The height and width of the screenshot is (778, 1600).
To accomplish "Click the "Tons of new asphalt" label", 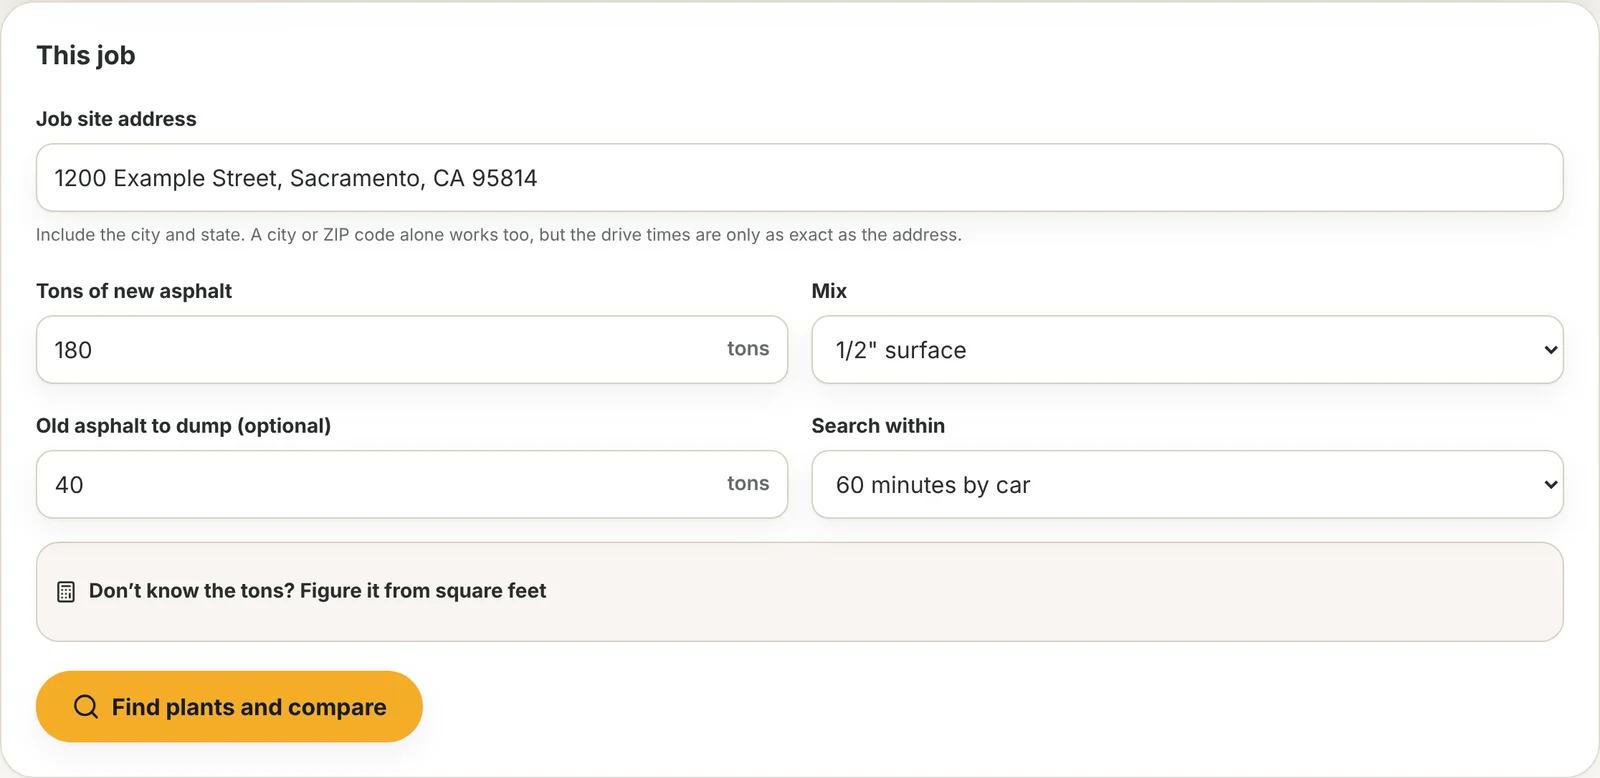I will (134, 291).
